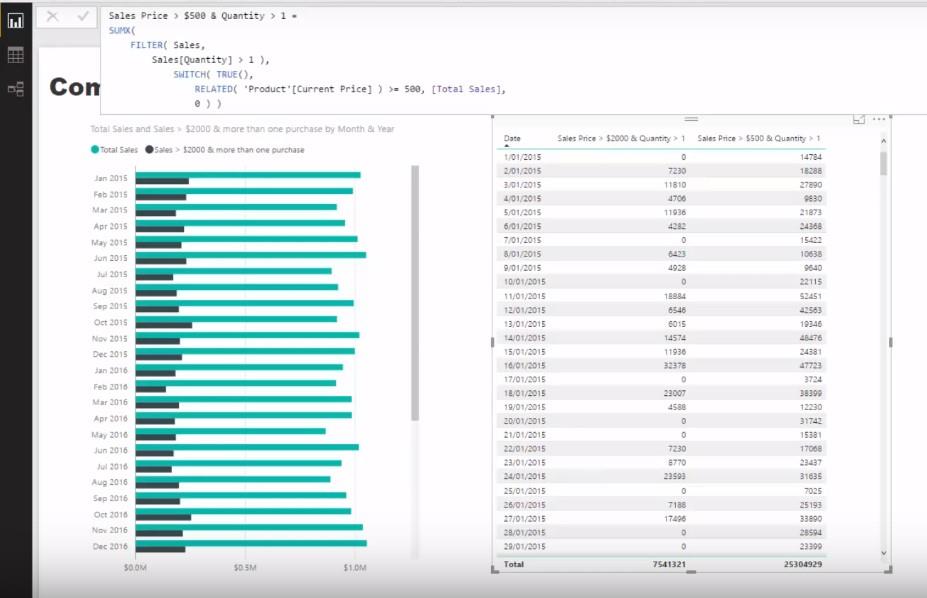The width and height of the screenshot is (927, 598).
Task: Switch to the Report view icon
Action: [x=16, y=21]
